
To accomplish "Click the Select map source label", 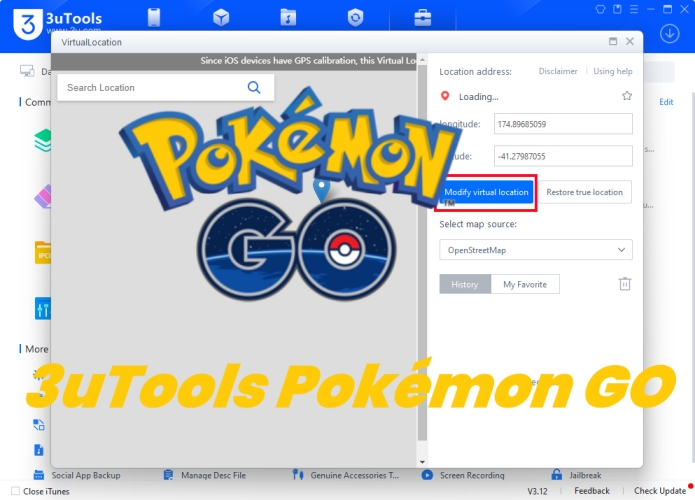I will 478,224.
